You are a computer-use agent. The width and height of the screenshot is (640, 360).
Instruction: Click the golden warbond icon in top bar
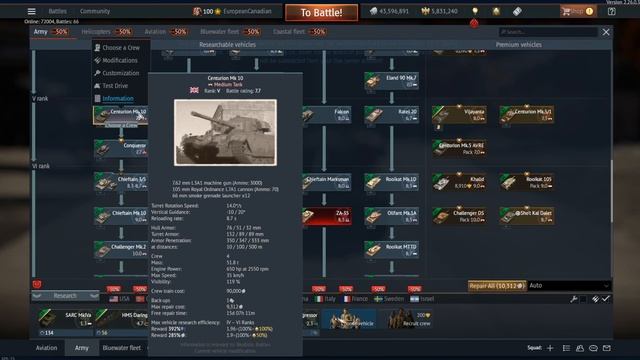pyautogui.click(x=496, y=11)
